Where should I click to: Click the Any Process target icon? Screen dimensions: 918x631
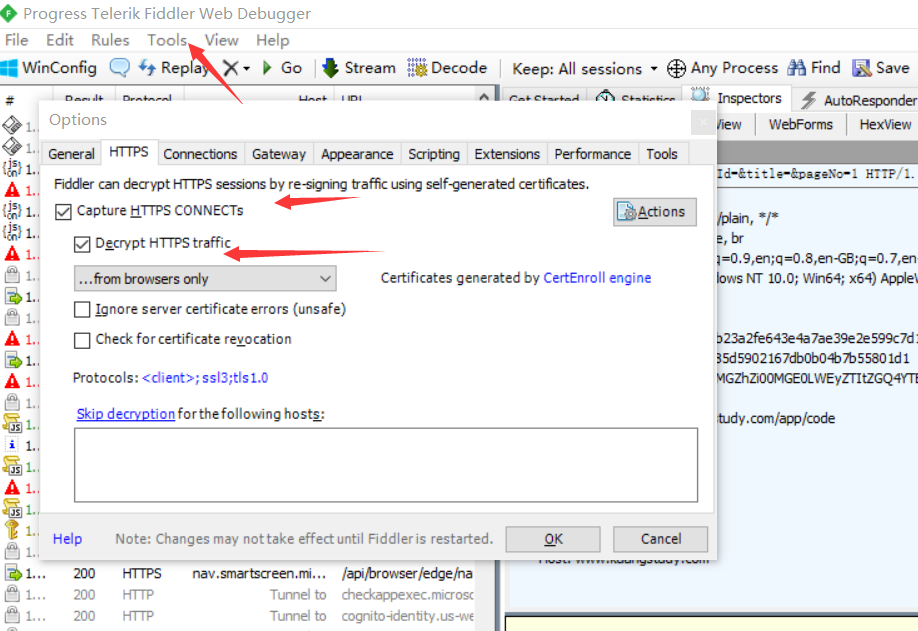676,68
